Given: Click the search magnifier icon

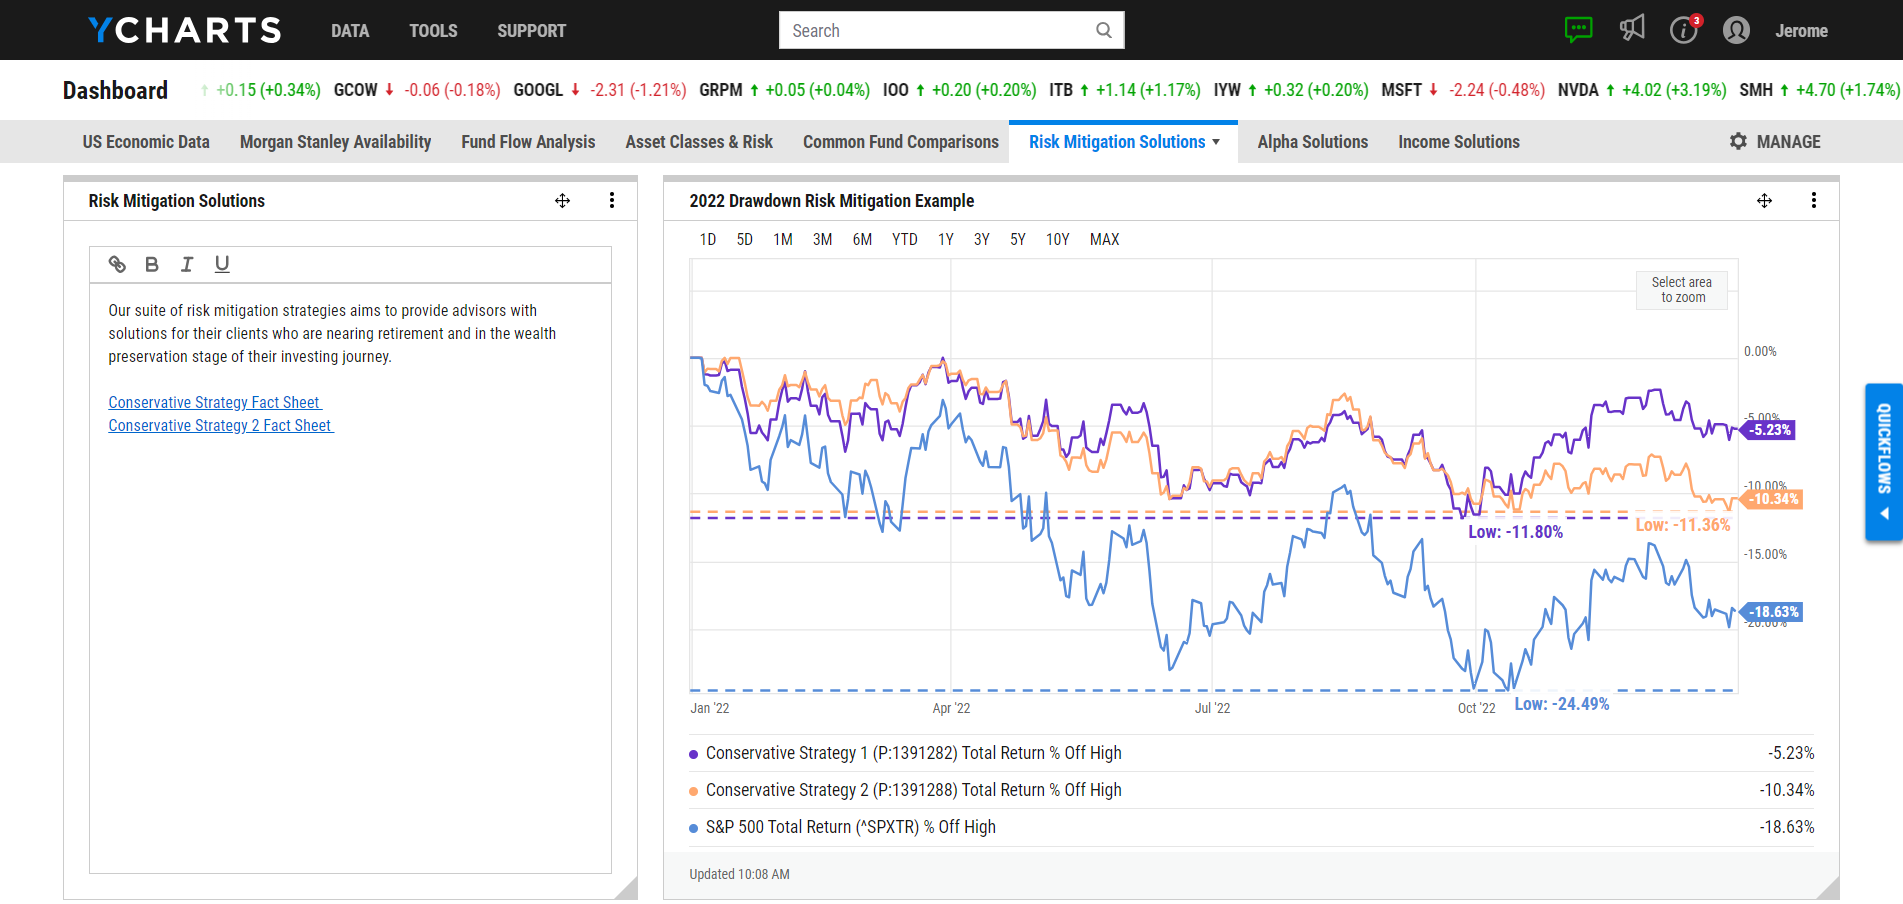Looking at the screenshot, I should (1103, 30).
